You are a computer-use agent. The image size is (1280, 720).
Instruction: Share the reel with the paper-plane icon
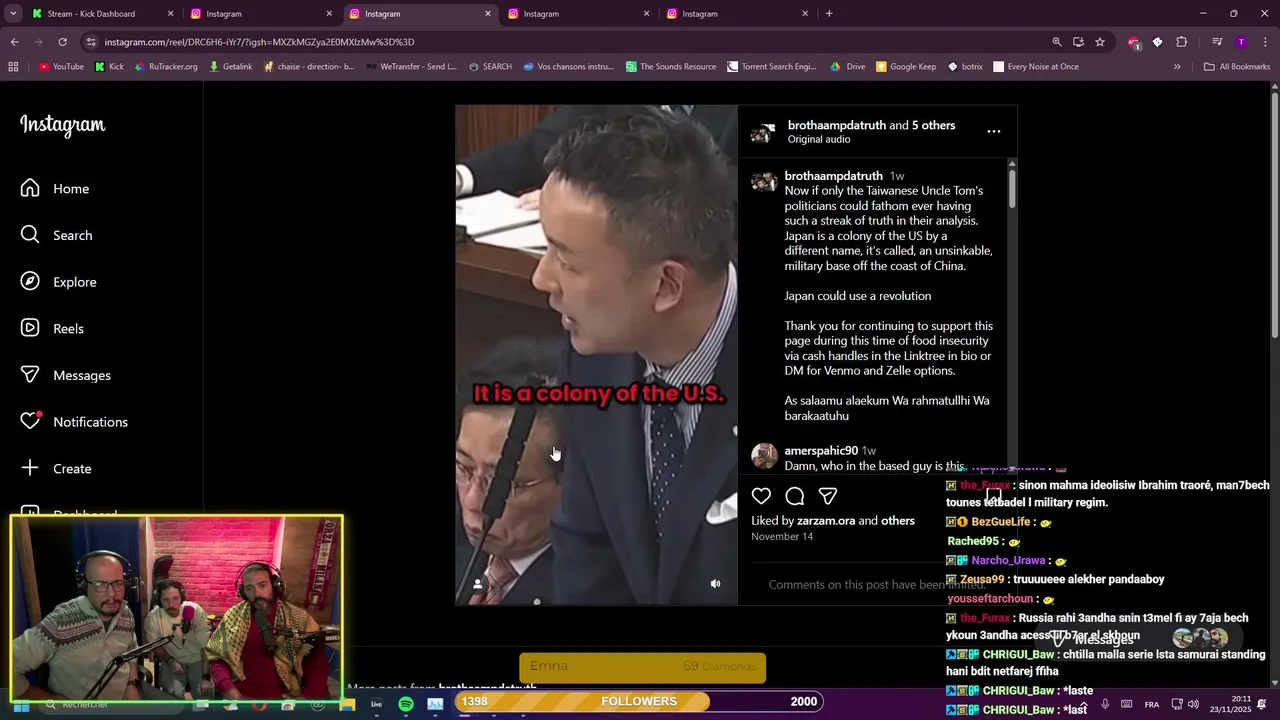pos(827,496)
